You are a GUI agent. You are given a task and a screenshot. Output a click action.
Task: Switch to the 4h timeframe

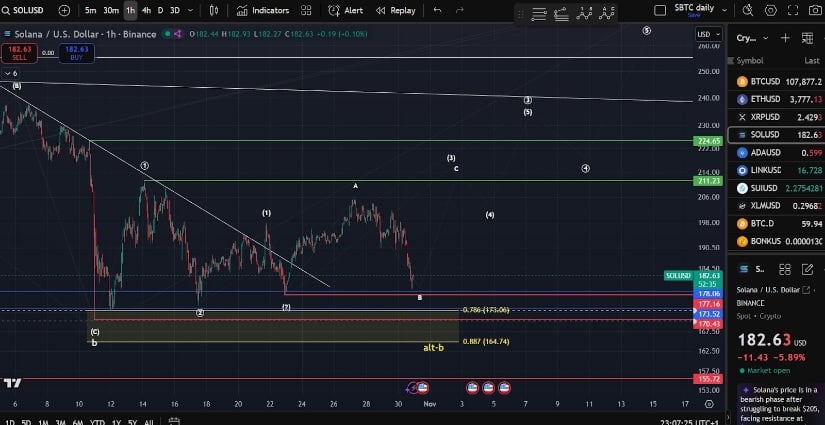coord(147,10)
